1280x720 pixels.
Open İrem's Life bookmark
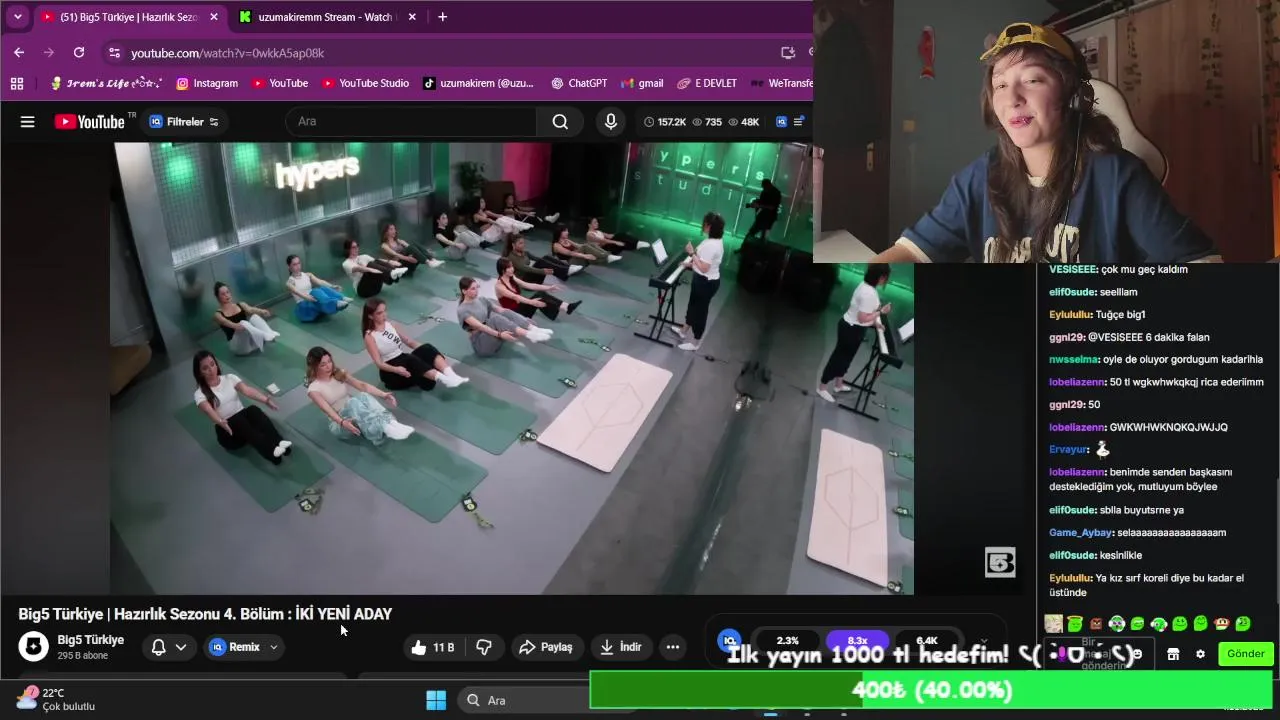(x=107, y=83)
